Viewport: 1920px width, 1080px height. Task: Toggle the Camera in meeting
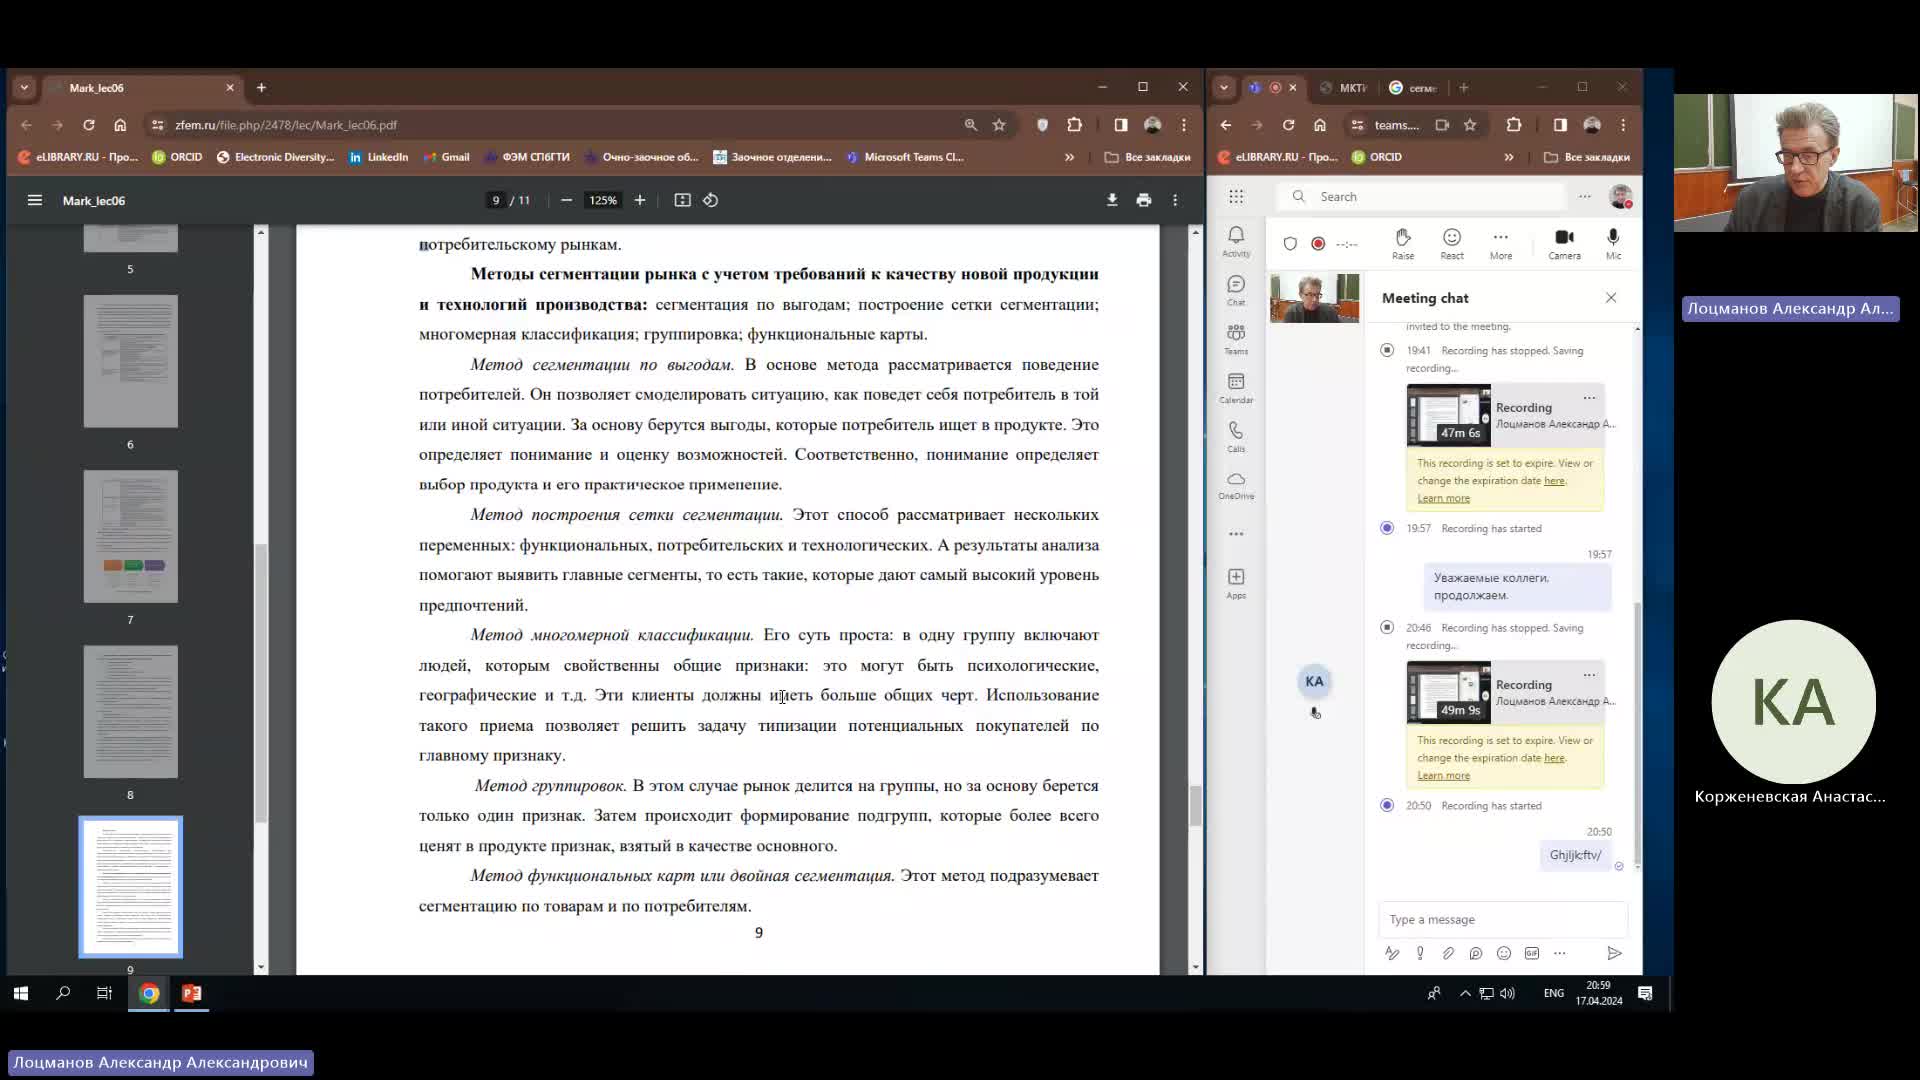coord(1565,243)
